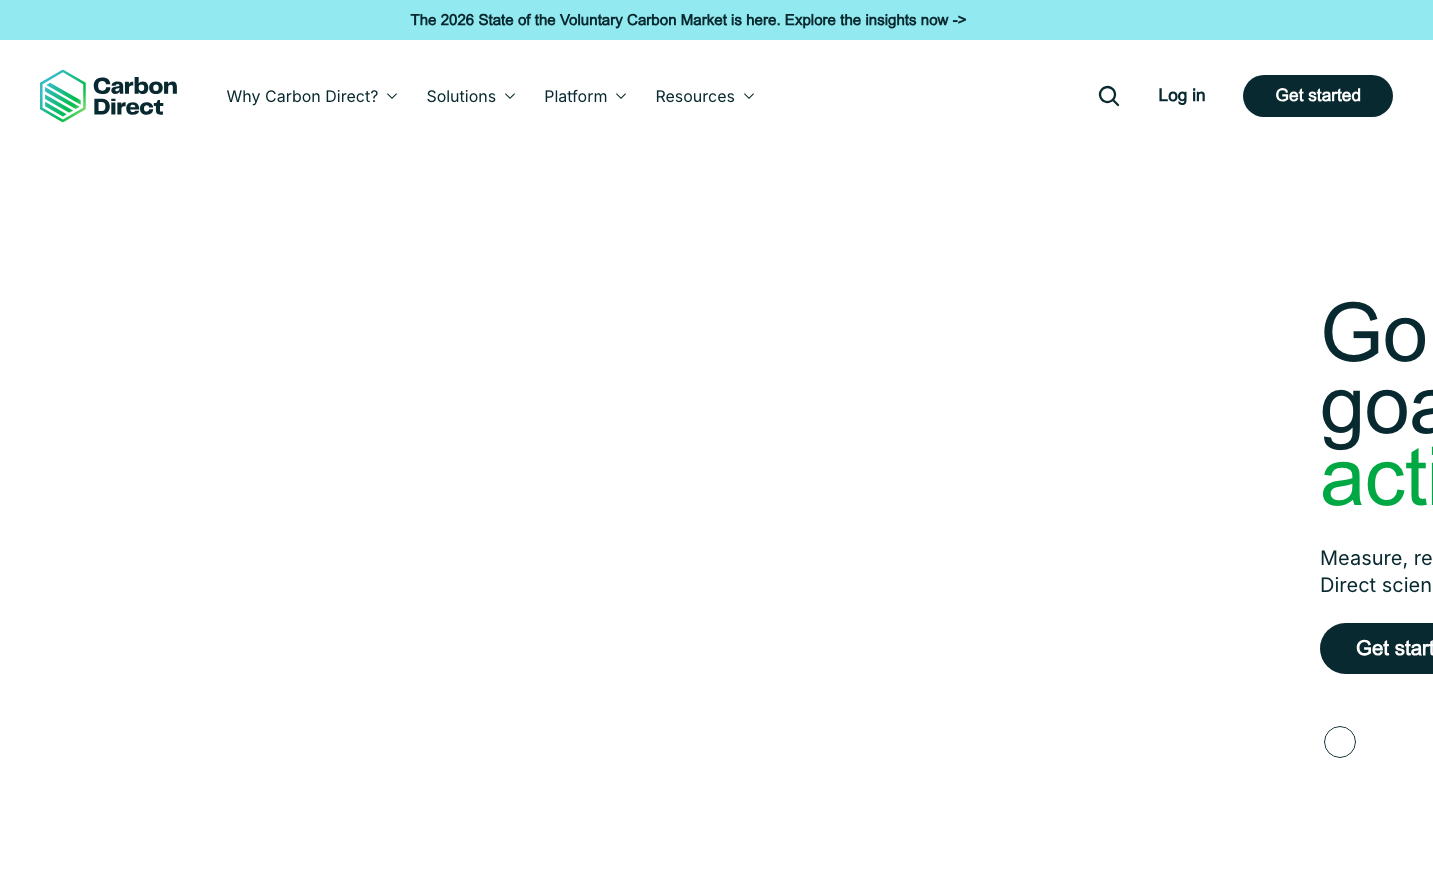The image size is (1433, 893).
Task: Select the Resources menu label
Action: click(x=695, y=97)
